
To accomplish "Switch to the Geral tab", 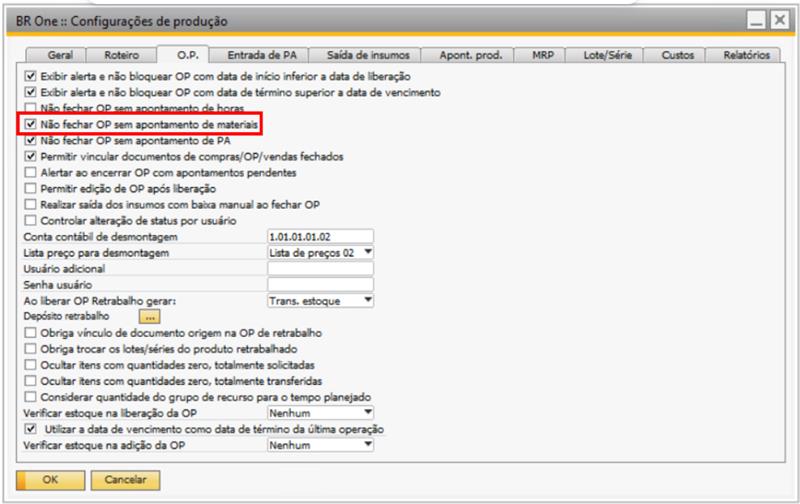I will click(62, 57).
